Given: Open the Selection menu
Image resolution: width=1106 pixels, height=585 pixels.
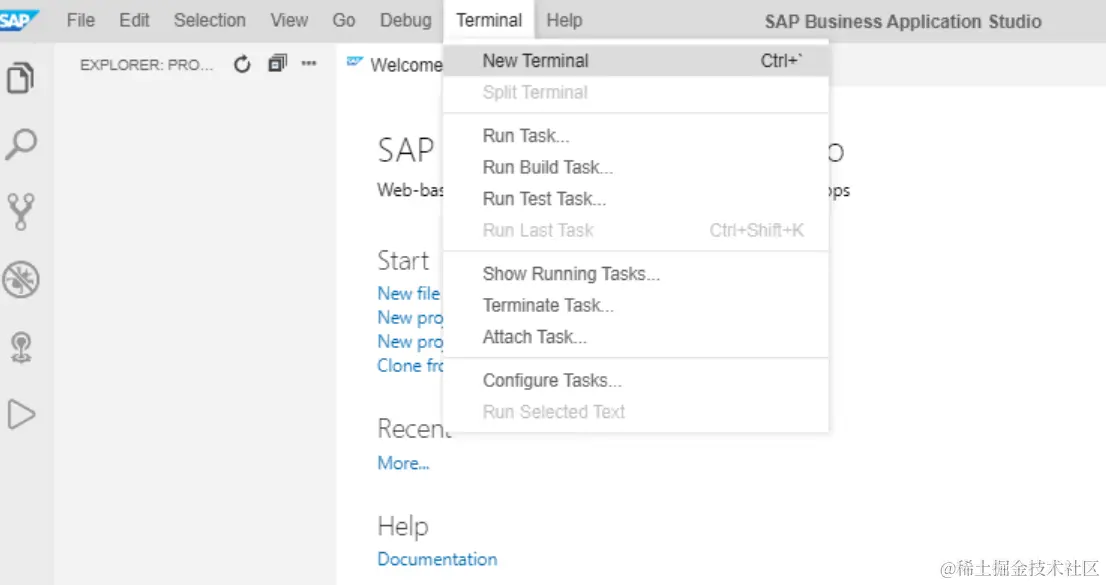Looking at the screenshot, I should click(x=209, y=20).
